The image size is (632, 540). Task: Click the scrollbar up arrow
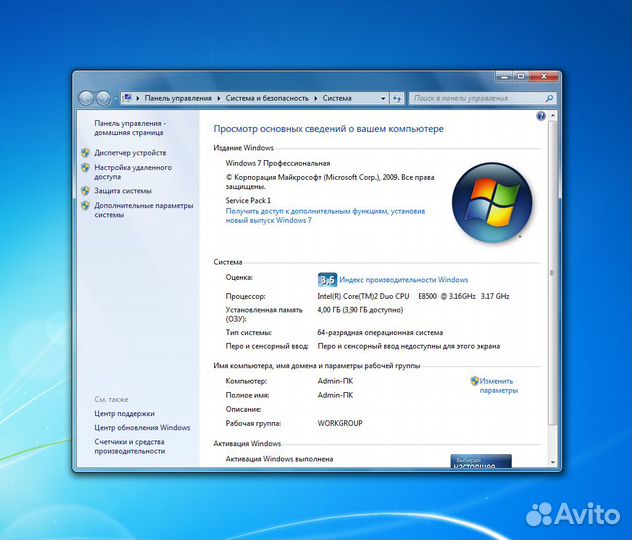tap(552, 116)
